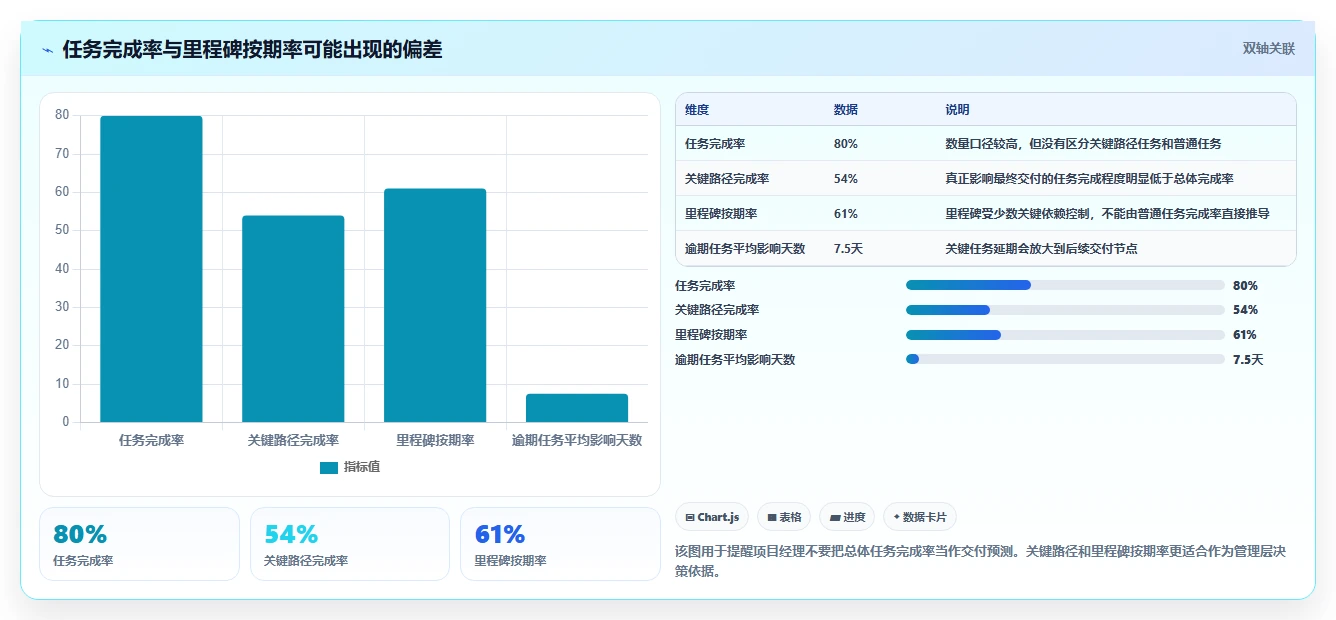This screenshot has width=1336, height=620.
Task: Click the description starting 数量口径较高
Action: (1083, 144)
